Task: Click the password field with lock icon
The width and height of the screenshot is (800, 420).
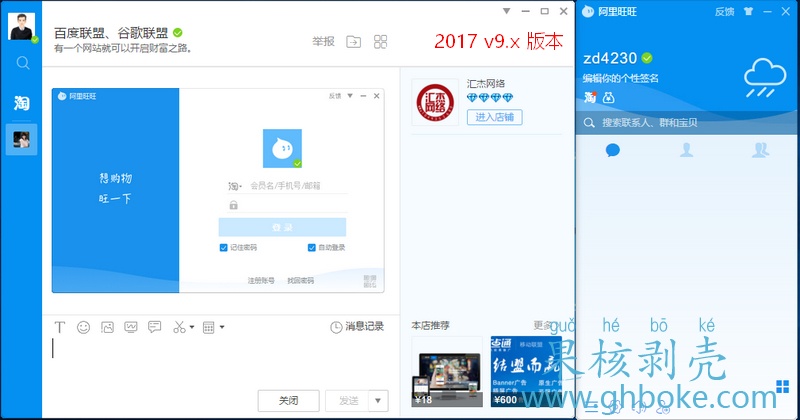Action: coord(288,205)
